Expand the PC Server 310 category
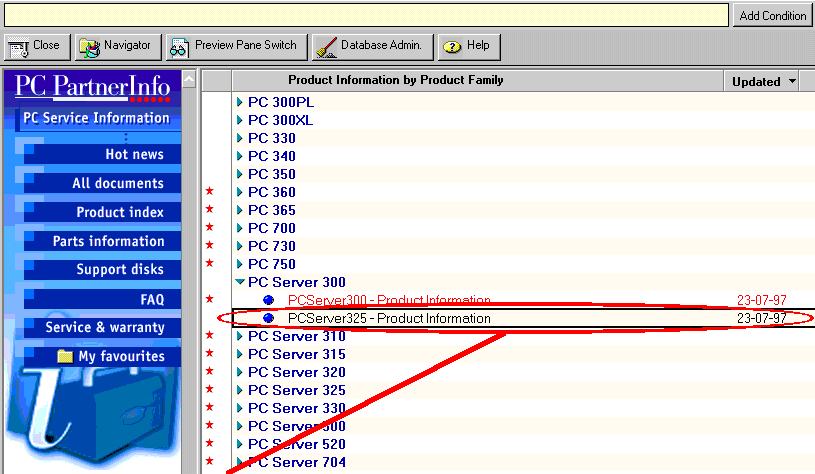Viewport: 815px width, 474px height. (240, 336)
